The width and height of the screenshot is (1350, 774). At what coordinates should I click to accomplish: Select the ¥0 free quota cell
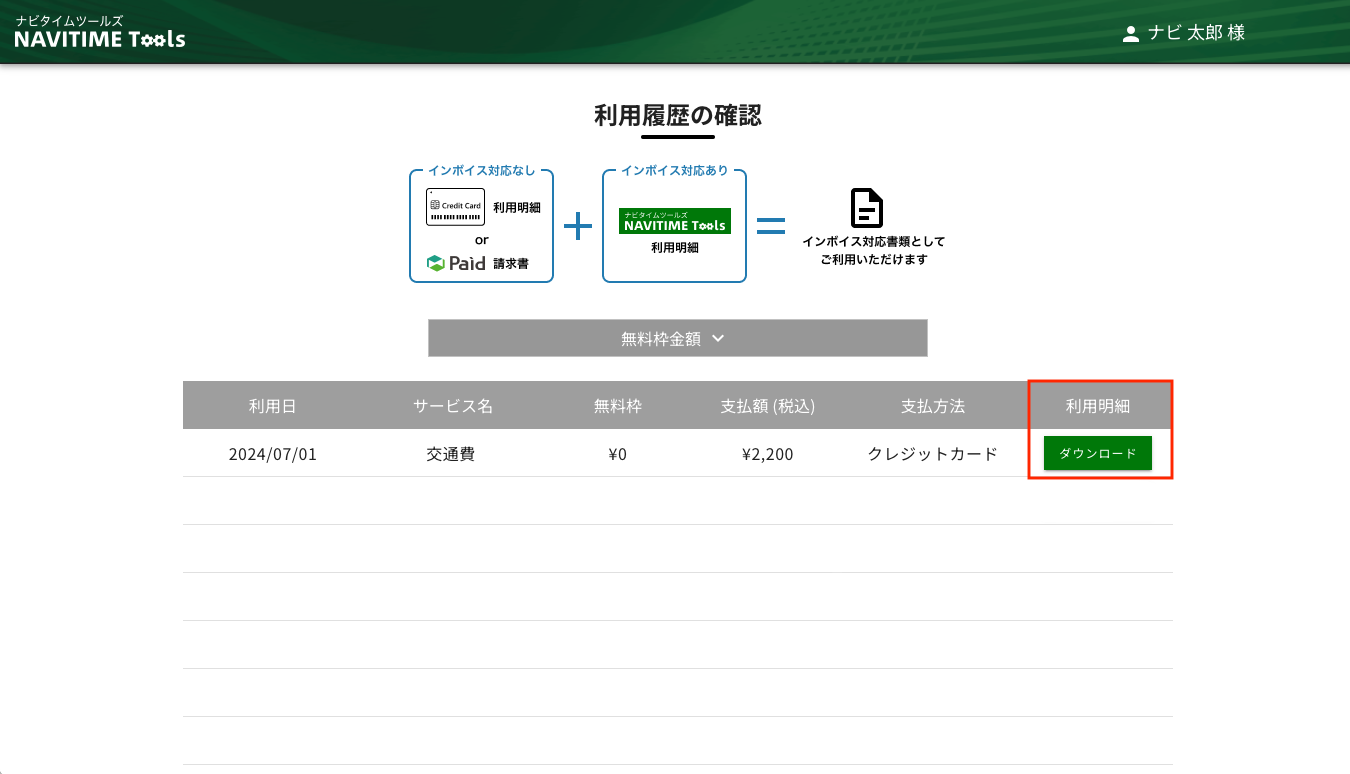pyautogui.click(x=618, y=454)
